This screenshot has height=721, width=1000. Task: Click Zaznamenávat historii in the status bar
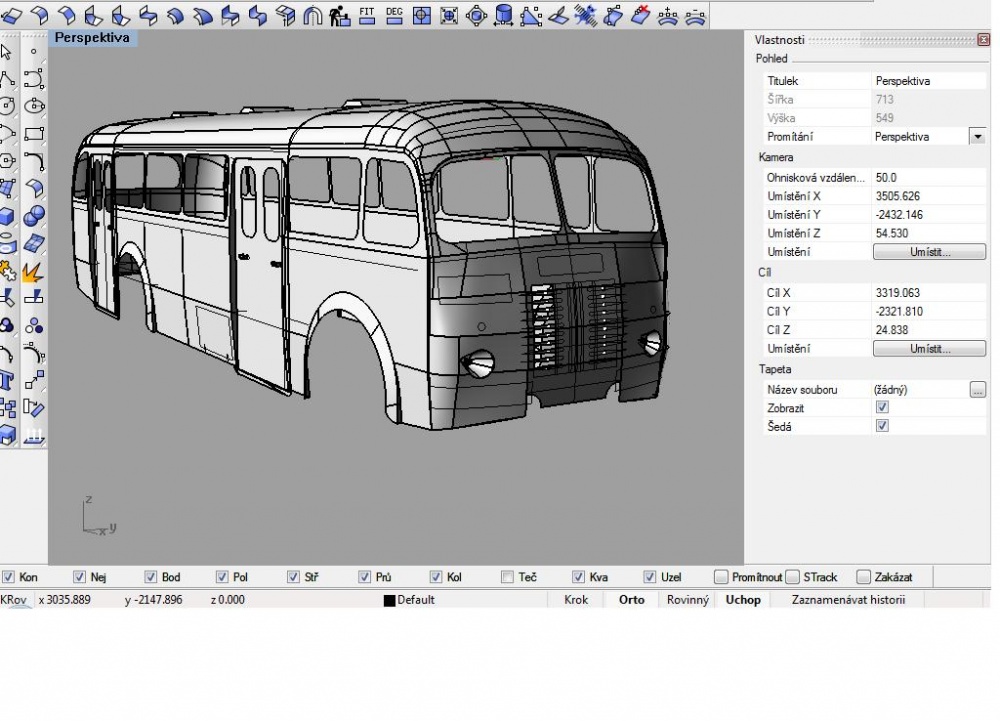point(848,600)
